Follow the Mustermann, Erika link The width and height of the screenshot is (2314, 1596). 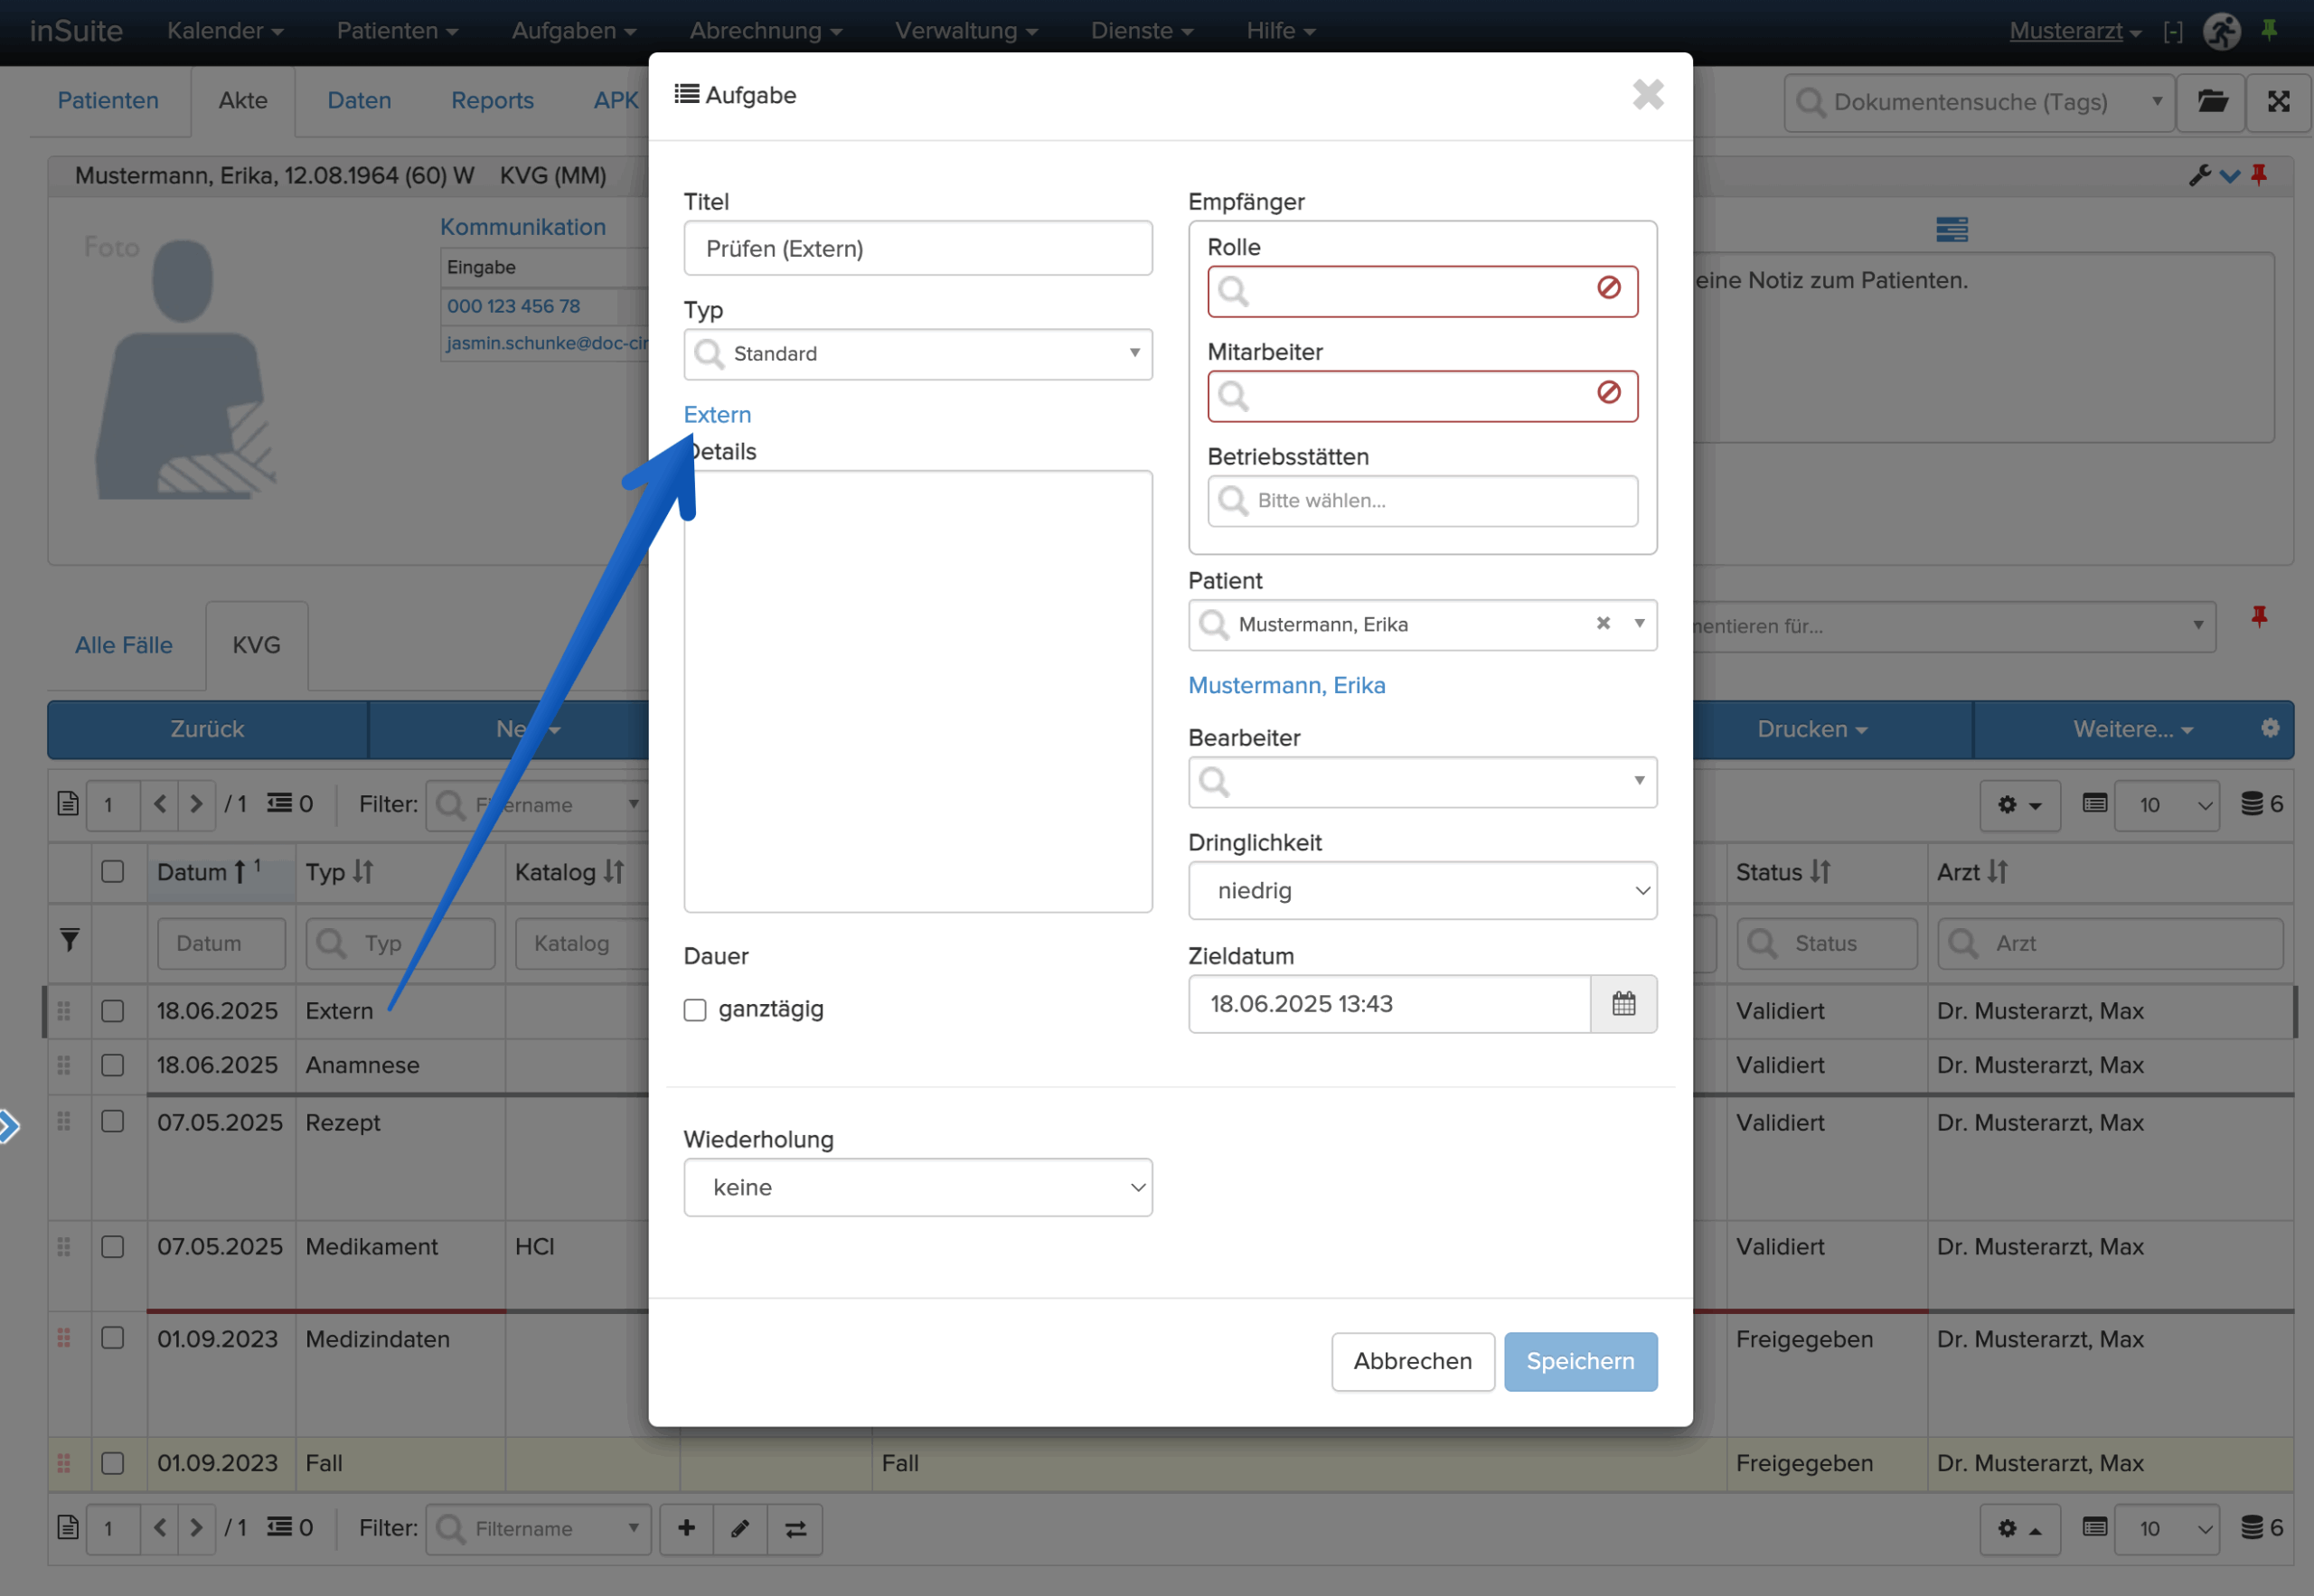pos(1286,685)
